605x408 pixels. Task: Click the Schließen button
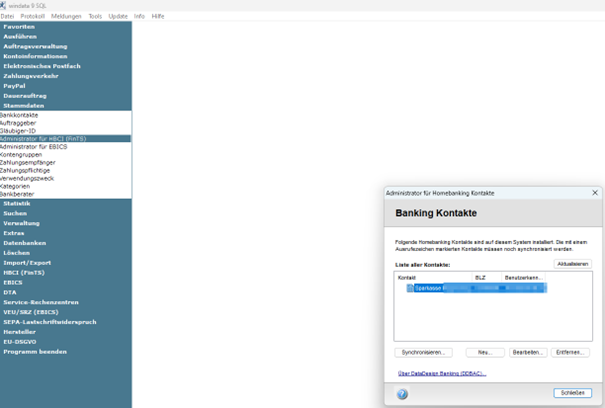[573, 393]
